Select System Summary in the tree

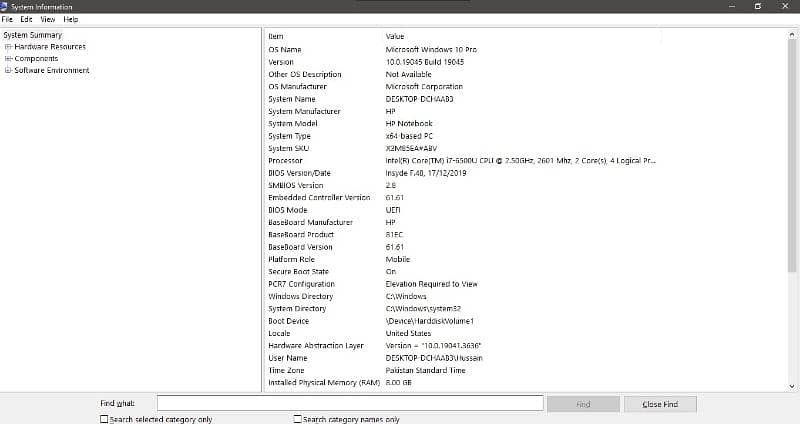[x=32, y=35]
